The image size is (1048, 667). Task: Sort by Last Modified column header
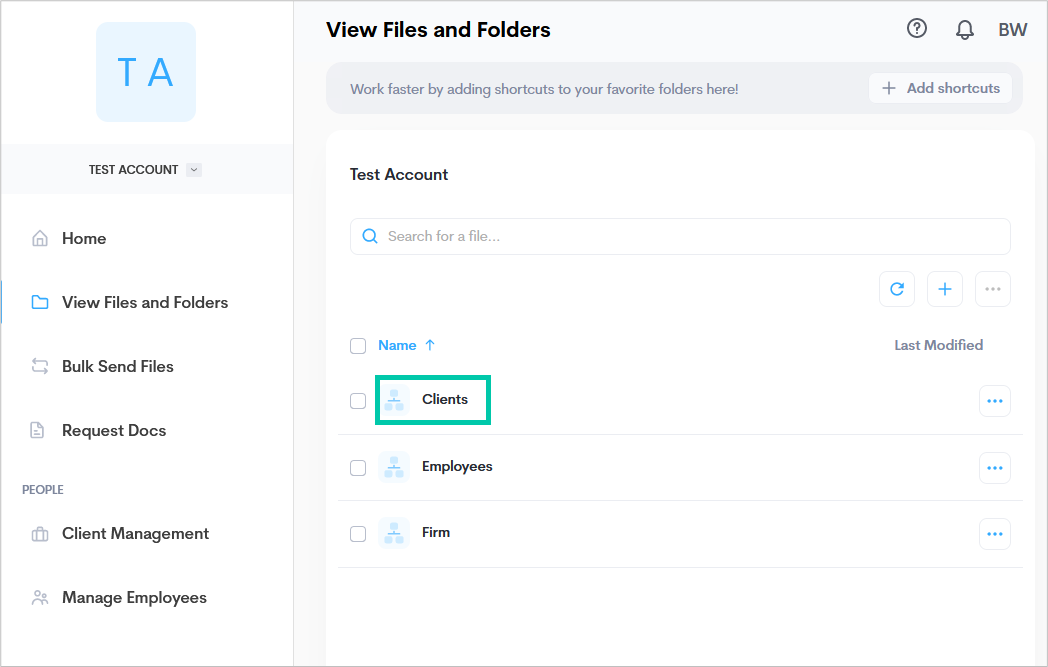[938, 345]
